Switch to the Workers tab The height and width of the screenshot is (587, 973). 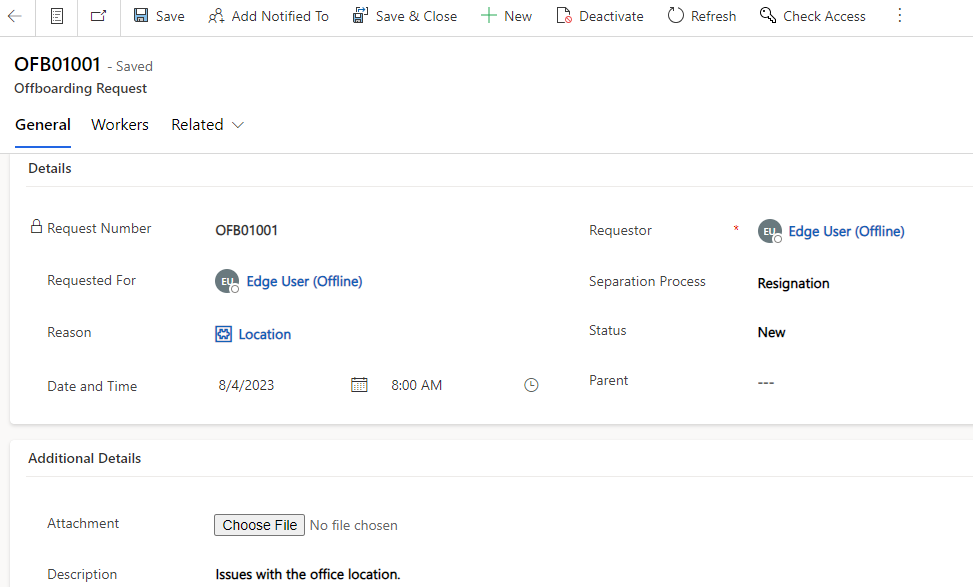(x=120, y=125)
